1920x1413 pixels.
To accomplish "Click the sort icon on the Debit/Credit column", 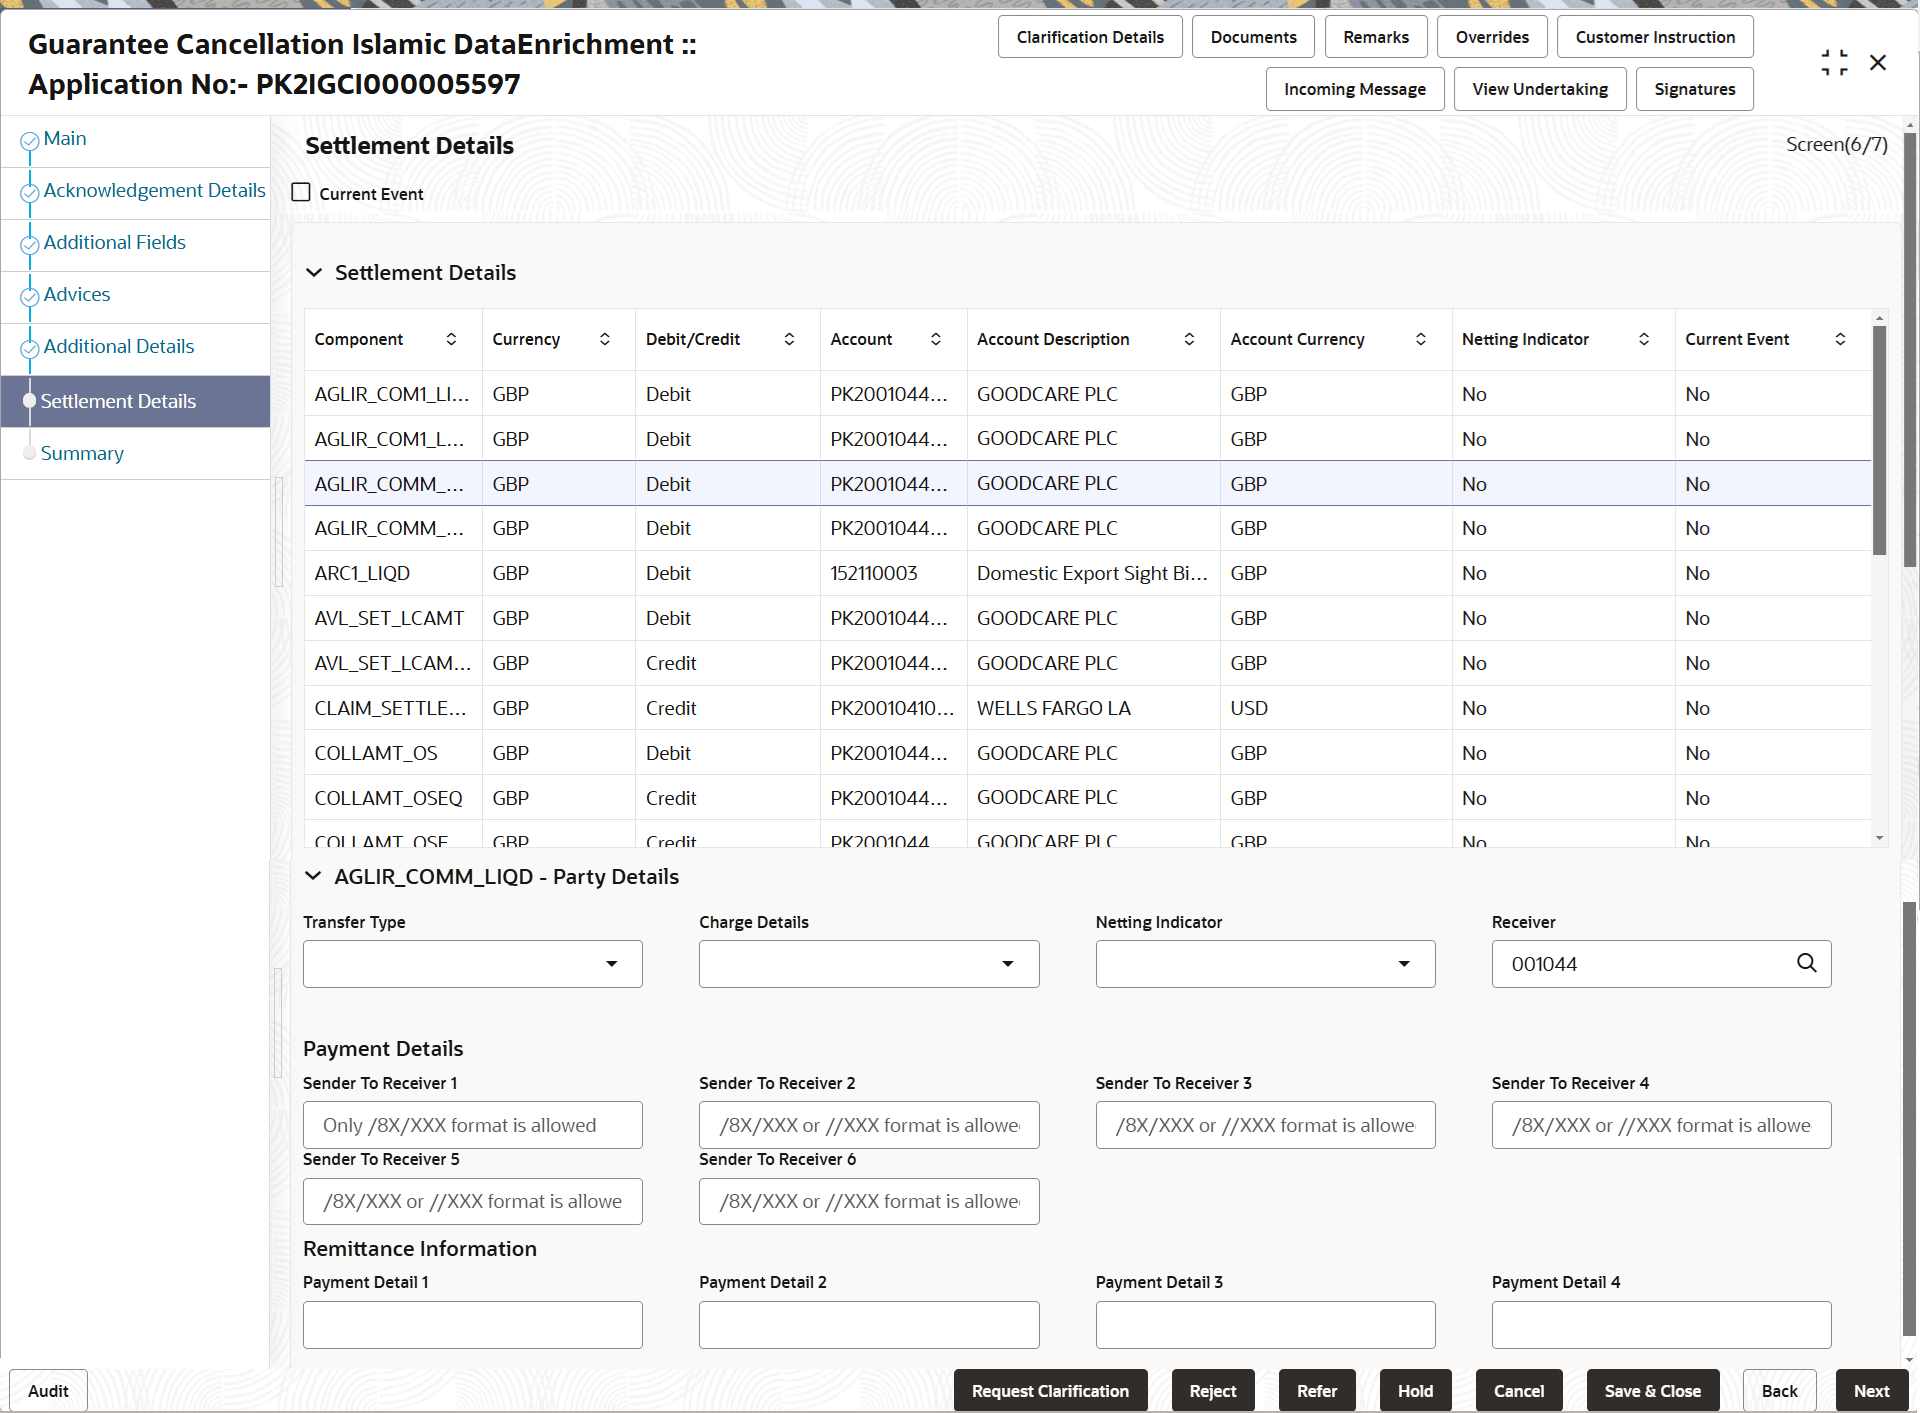I will [x=789, y=339].
